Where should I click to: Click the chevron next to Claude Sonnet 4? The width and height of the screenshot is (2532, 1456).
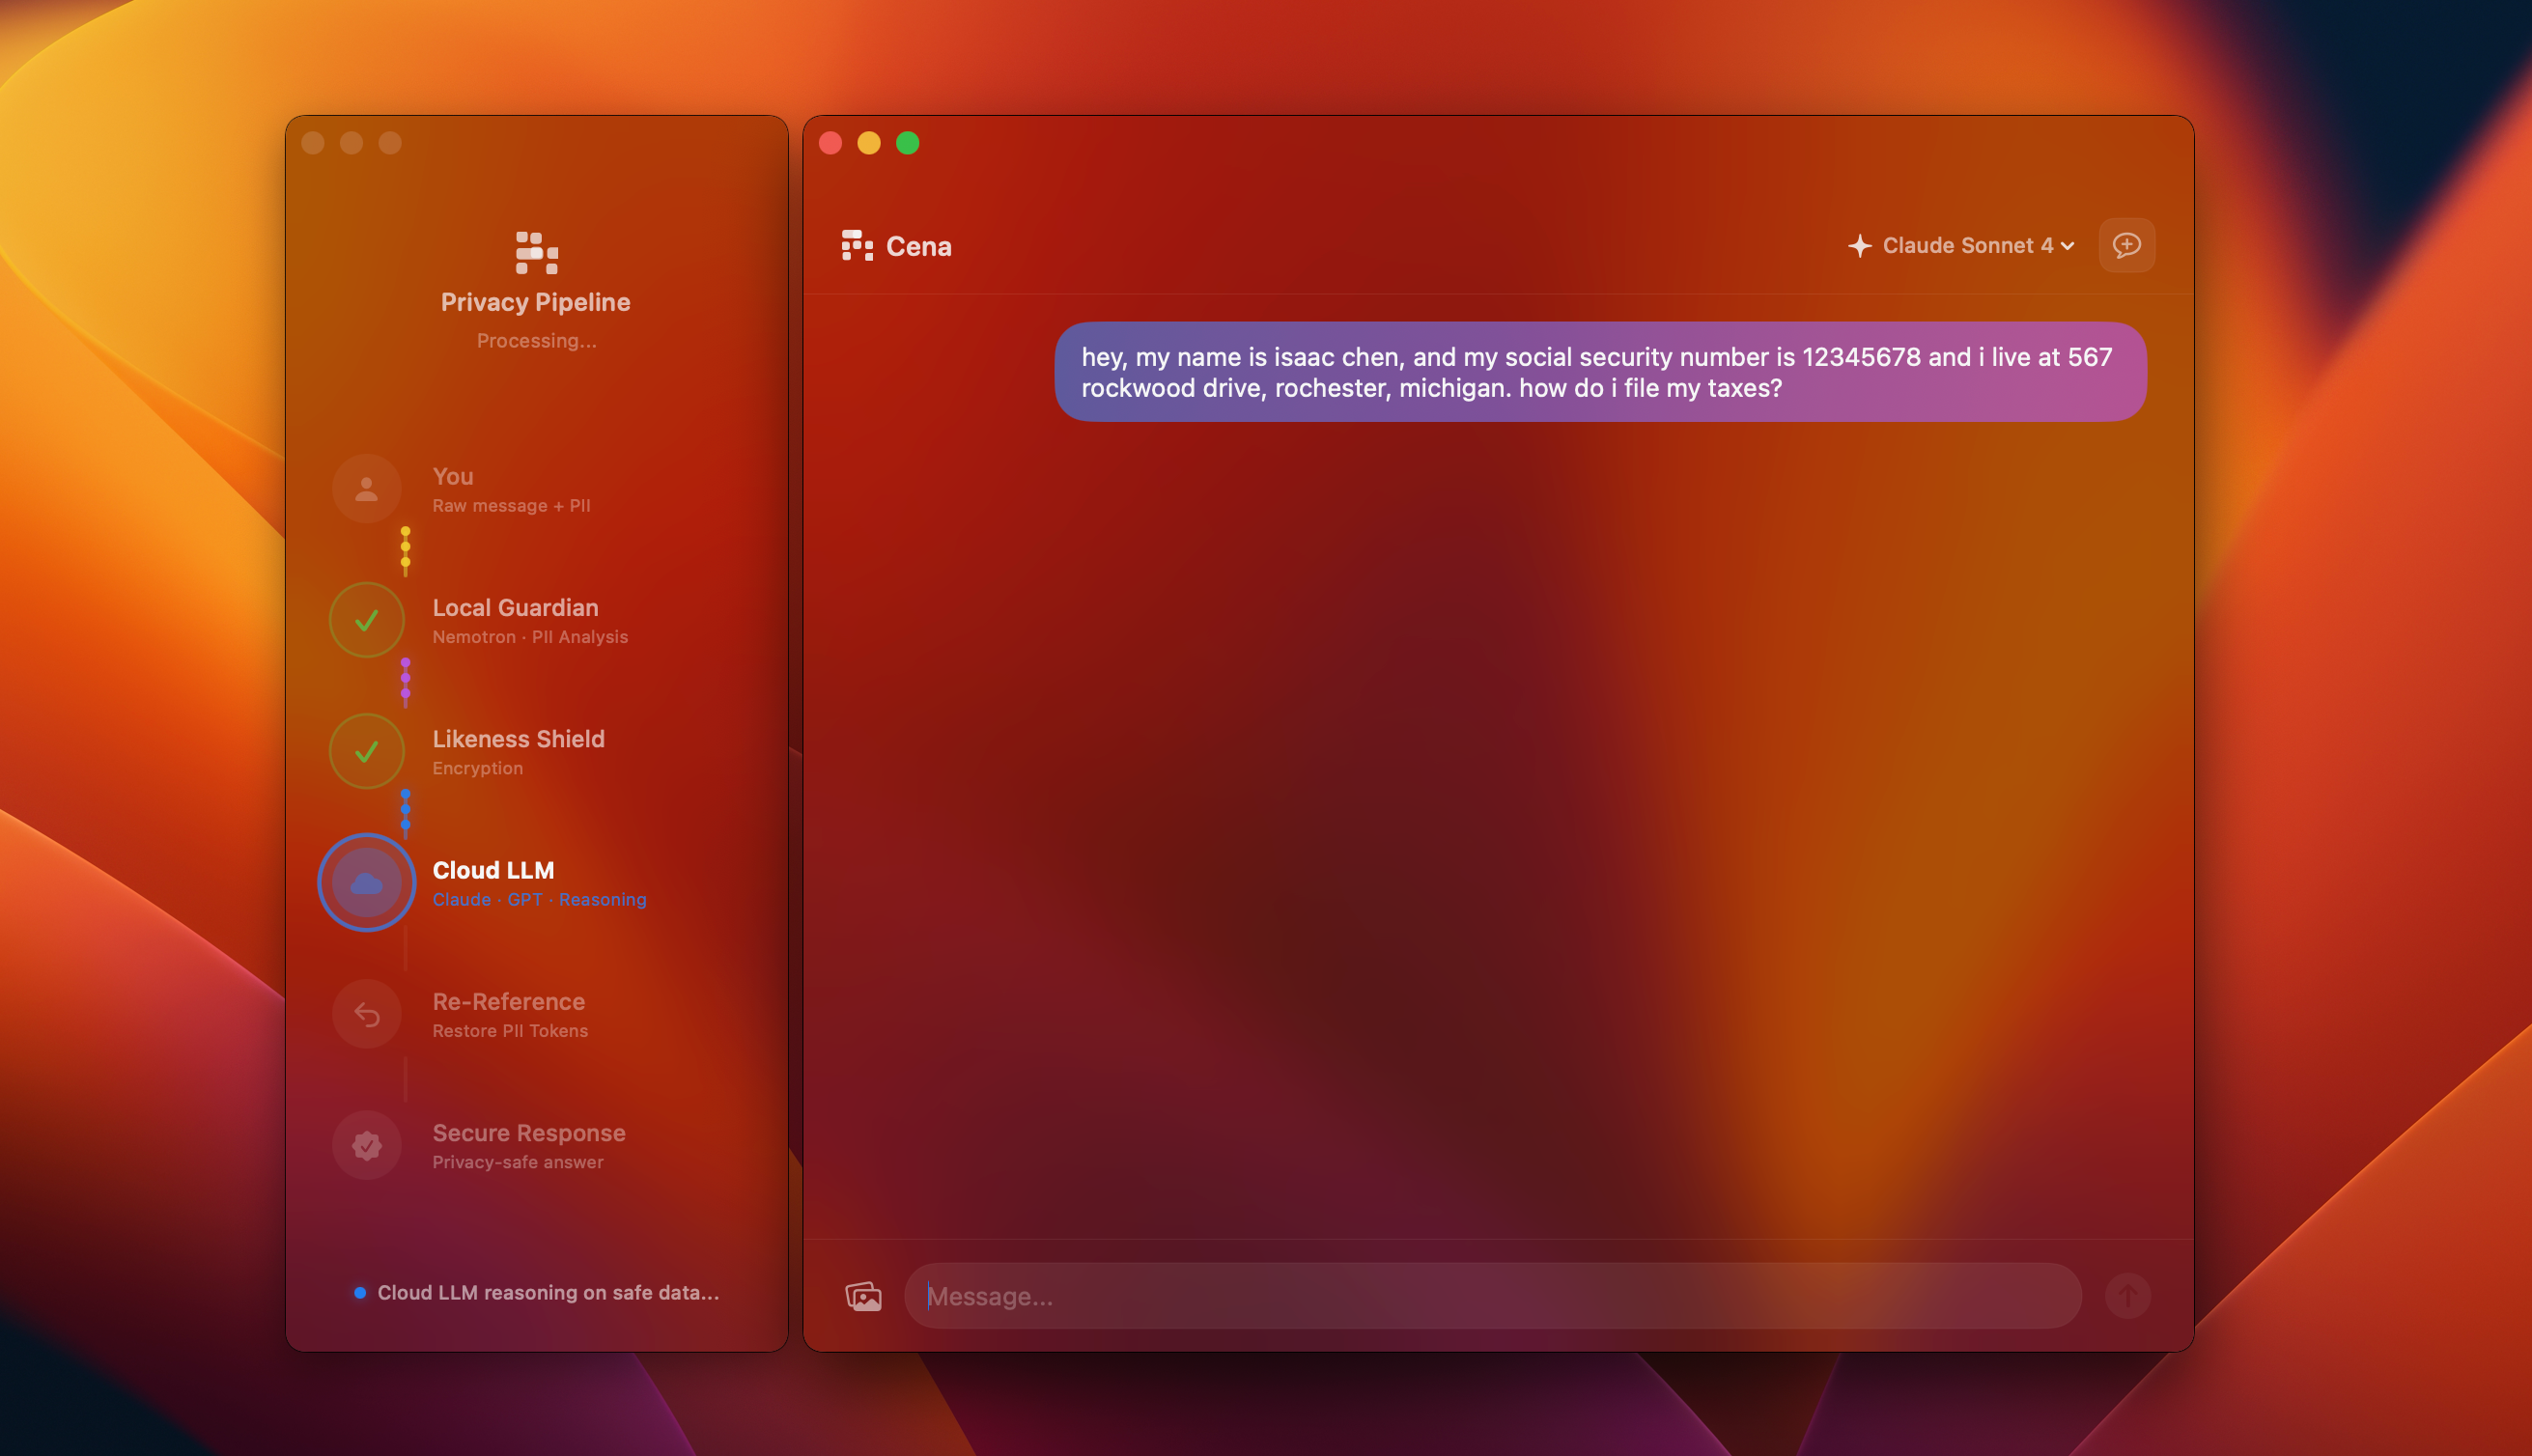(2068, 246)
